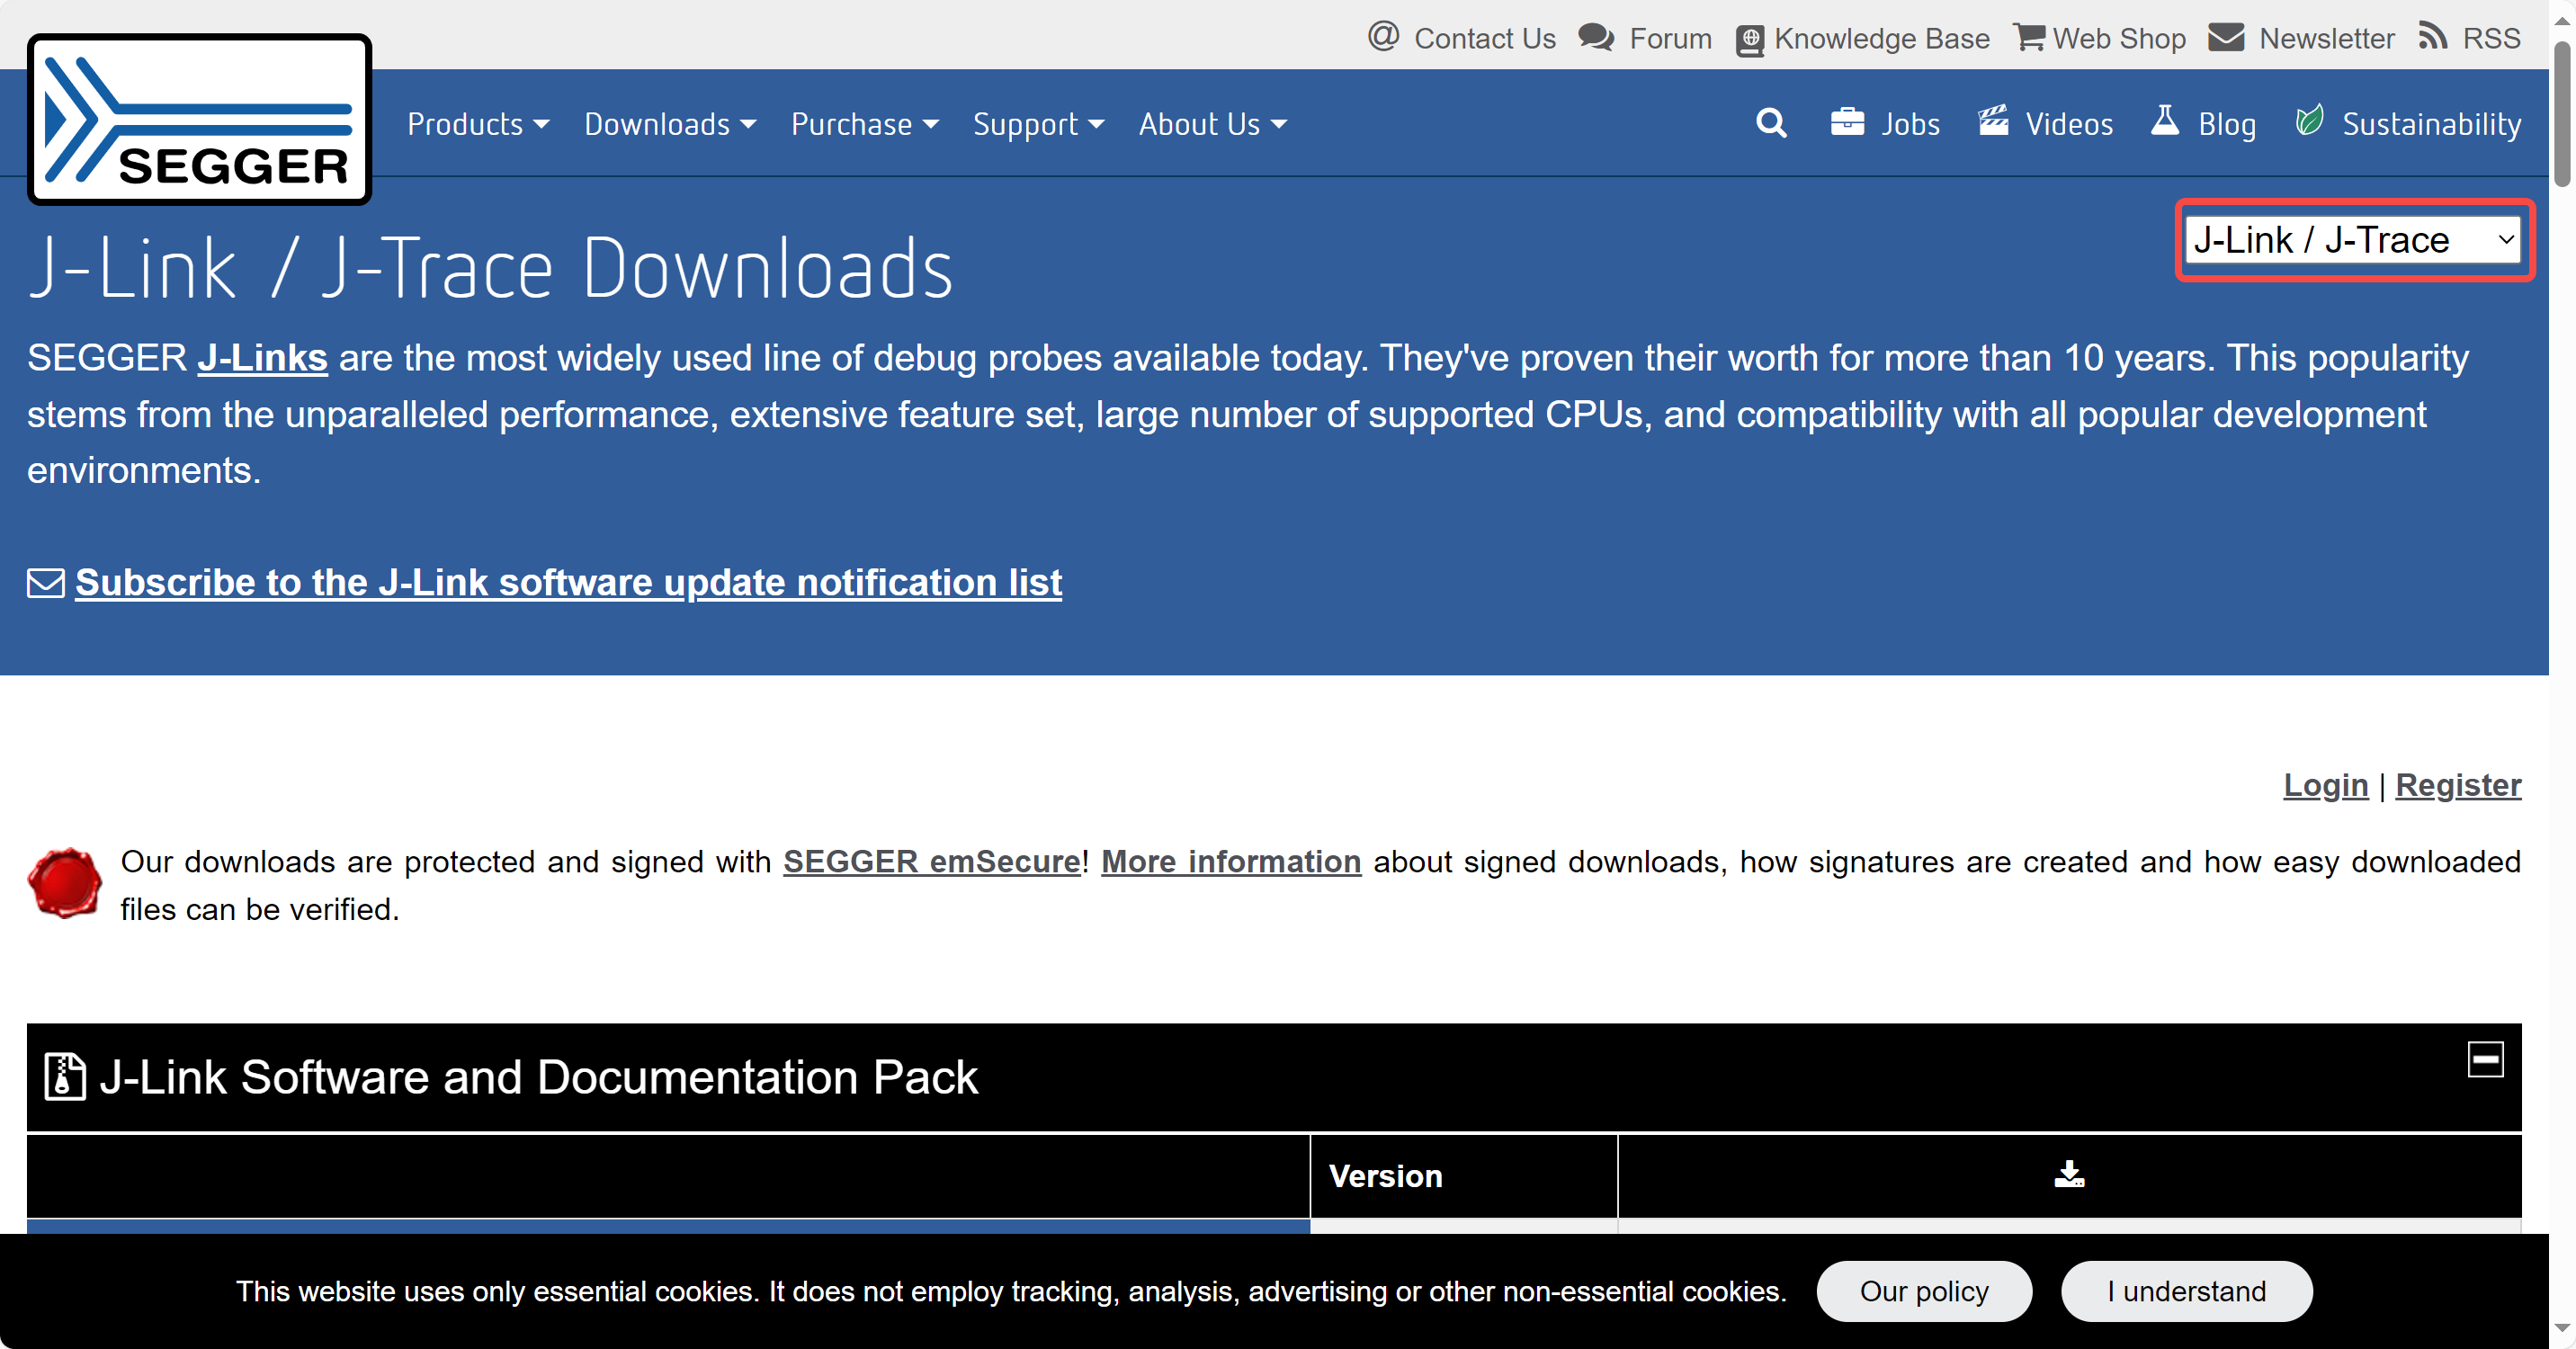Open the SEGGER emSecure link
The height and width of the screenshot is (1349, 2576).
pyautogui.click(x=931, y=862)
